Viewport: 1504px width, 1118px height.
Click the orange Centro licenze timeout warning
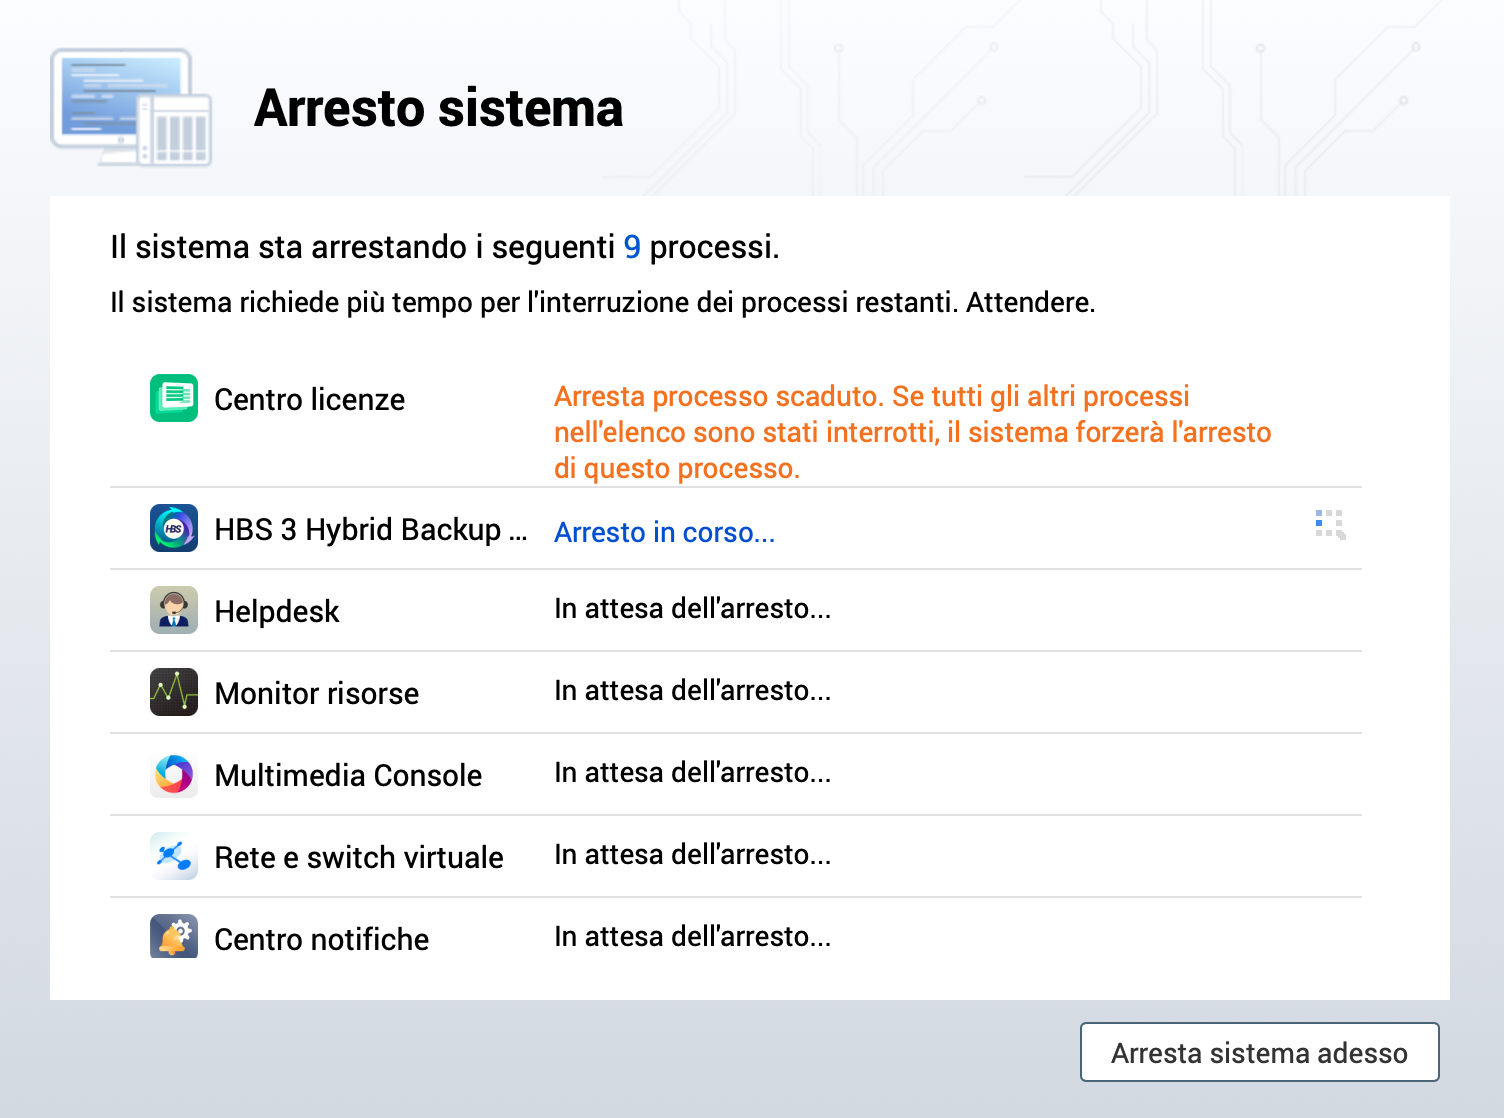pyautogui.click(x=912, y=432)
